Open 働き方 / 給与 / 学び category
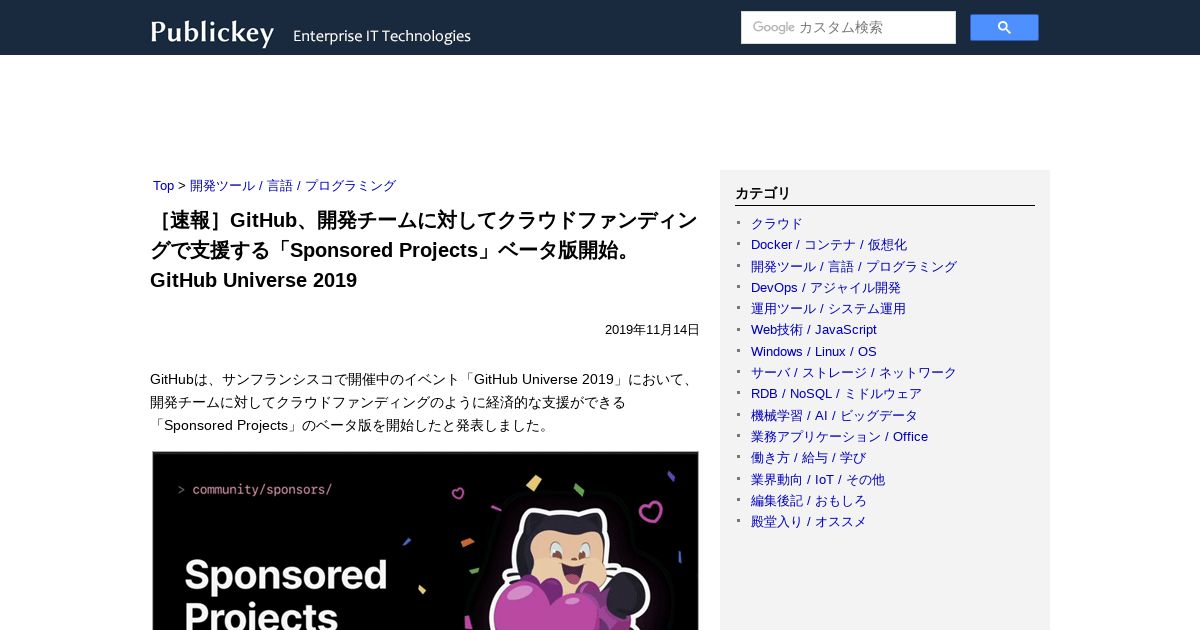The width and height of the screenshot is (1200, 630). 808,458
